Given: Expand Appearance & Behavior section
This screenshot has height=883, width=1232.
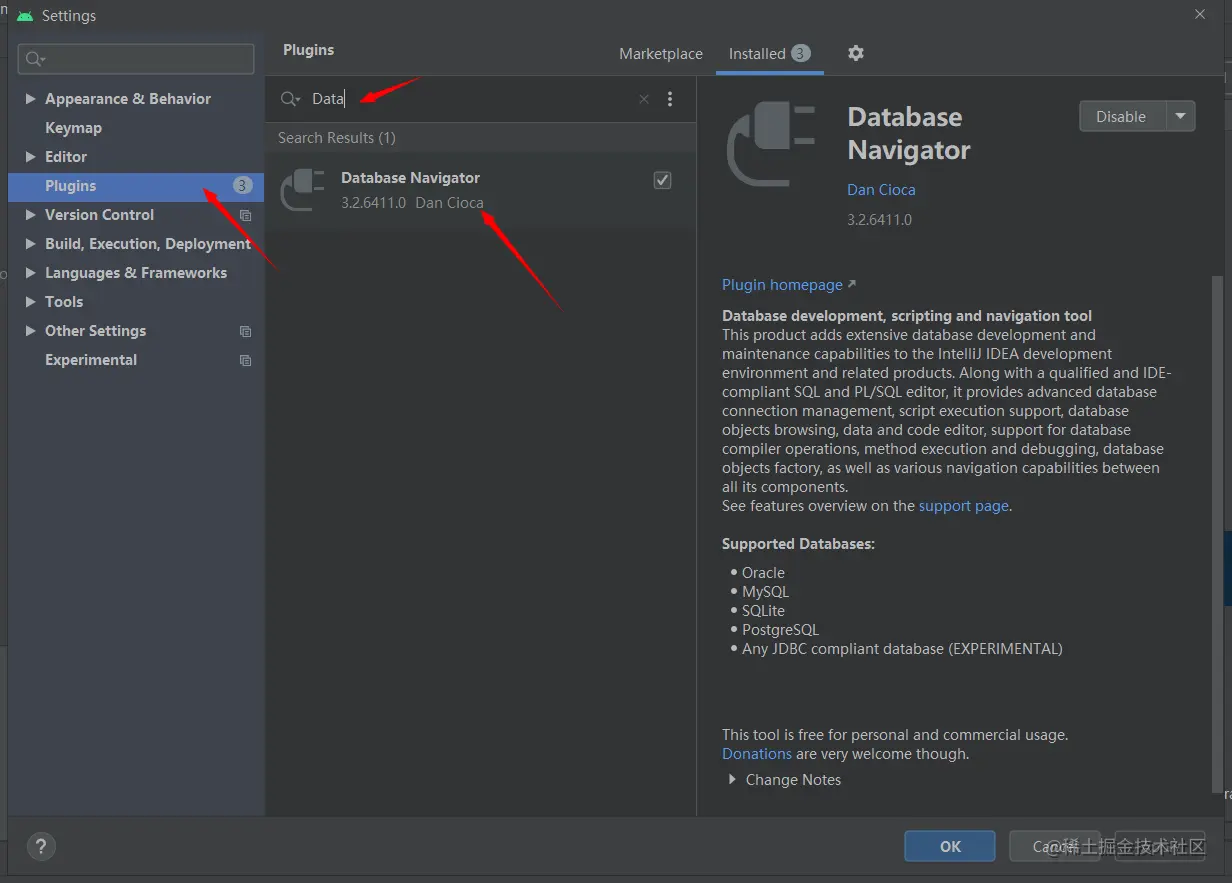Looking at the screenshot, I should coord(31,99).
